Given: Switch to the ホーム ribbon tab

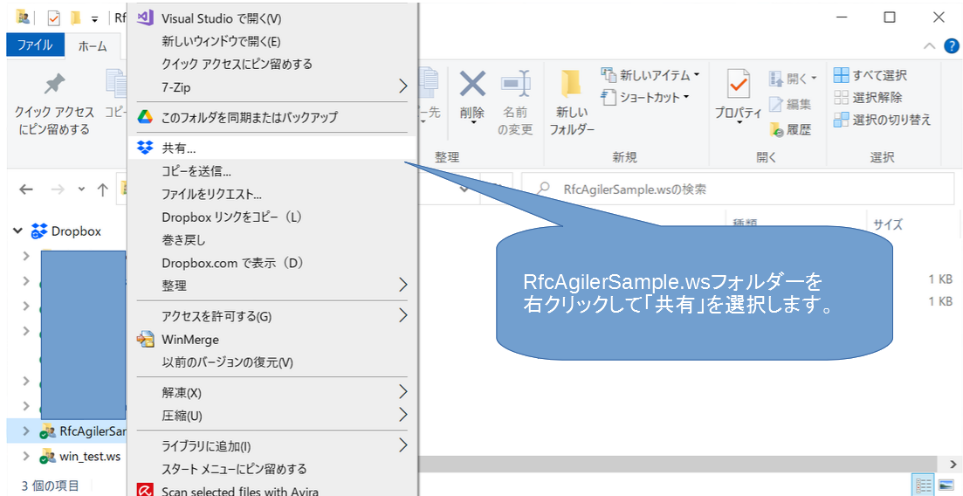Looking at the screenshot, I should click(93, 46).
